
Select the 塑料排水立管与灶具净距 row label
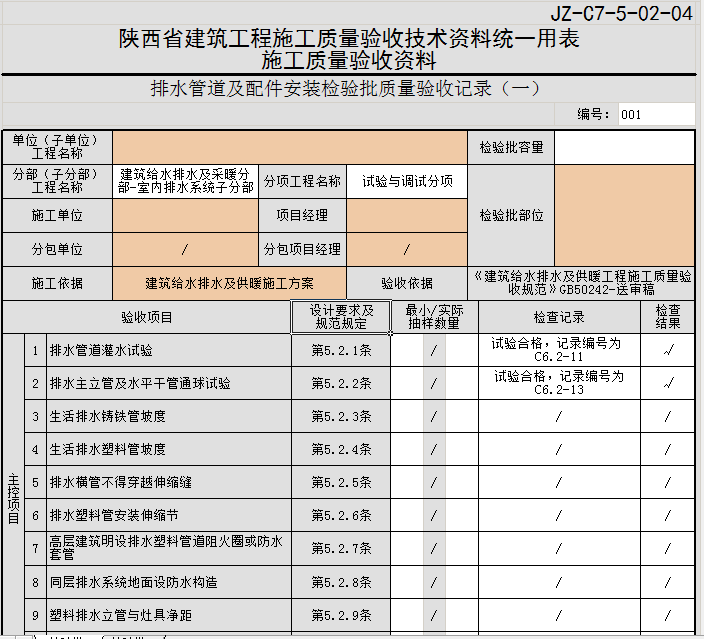169,615
